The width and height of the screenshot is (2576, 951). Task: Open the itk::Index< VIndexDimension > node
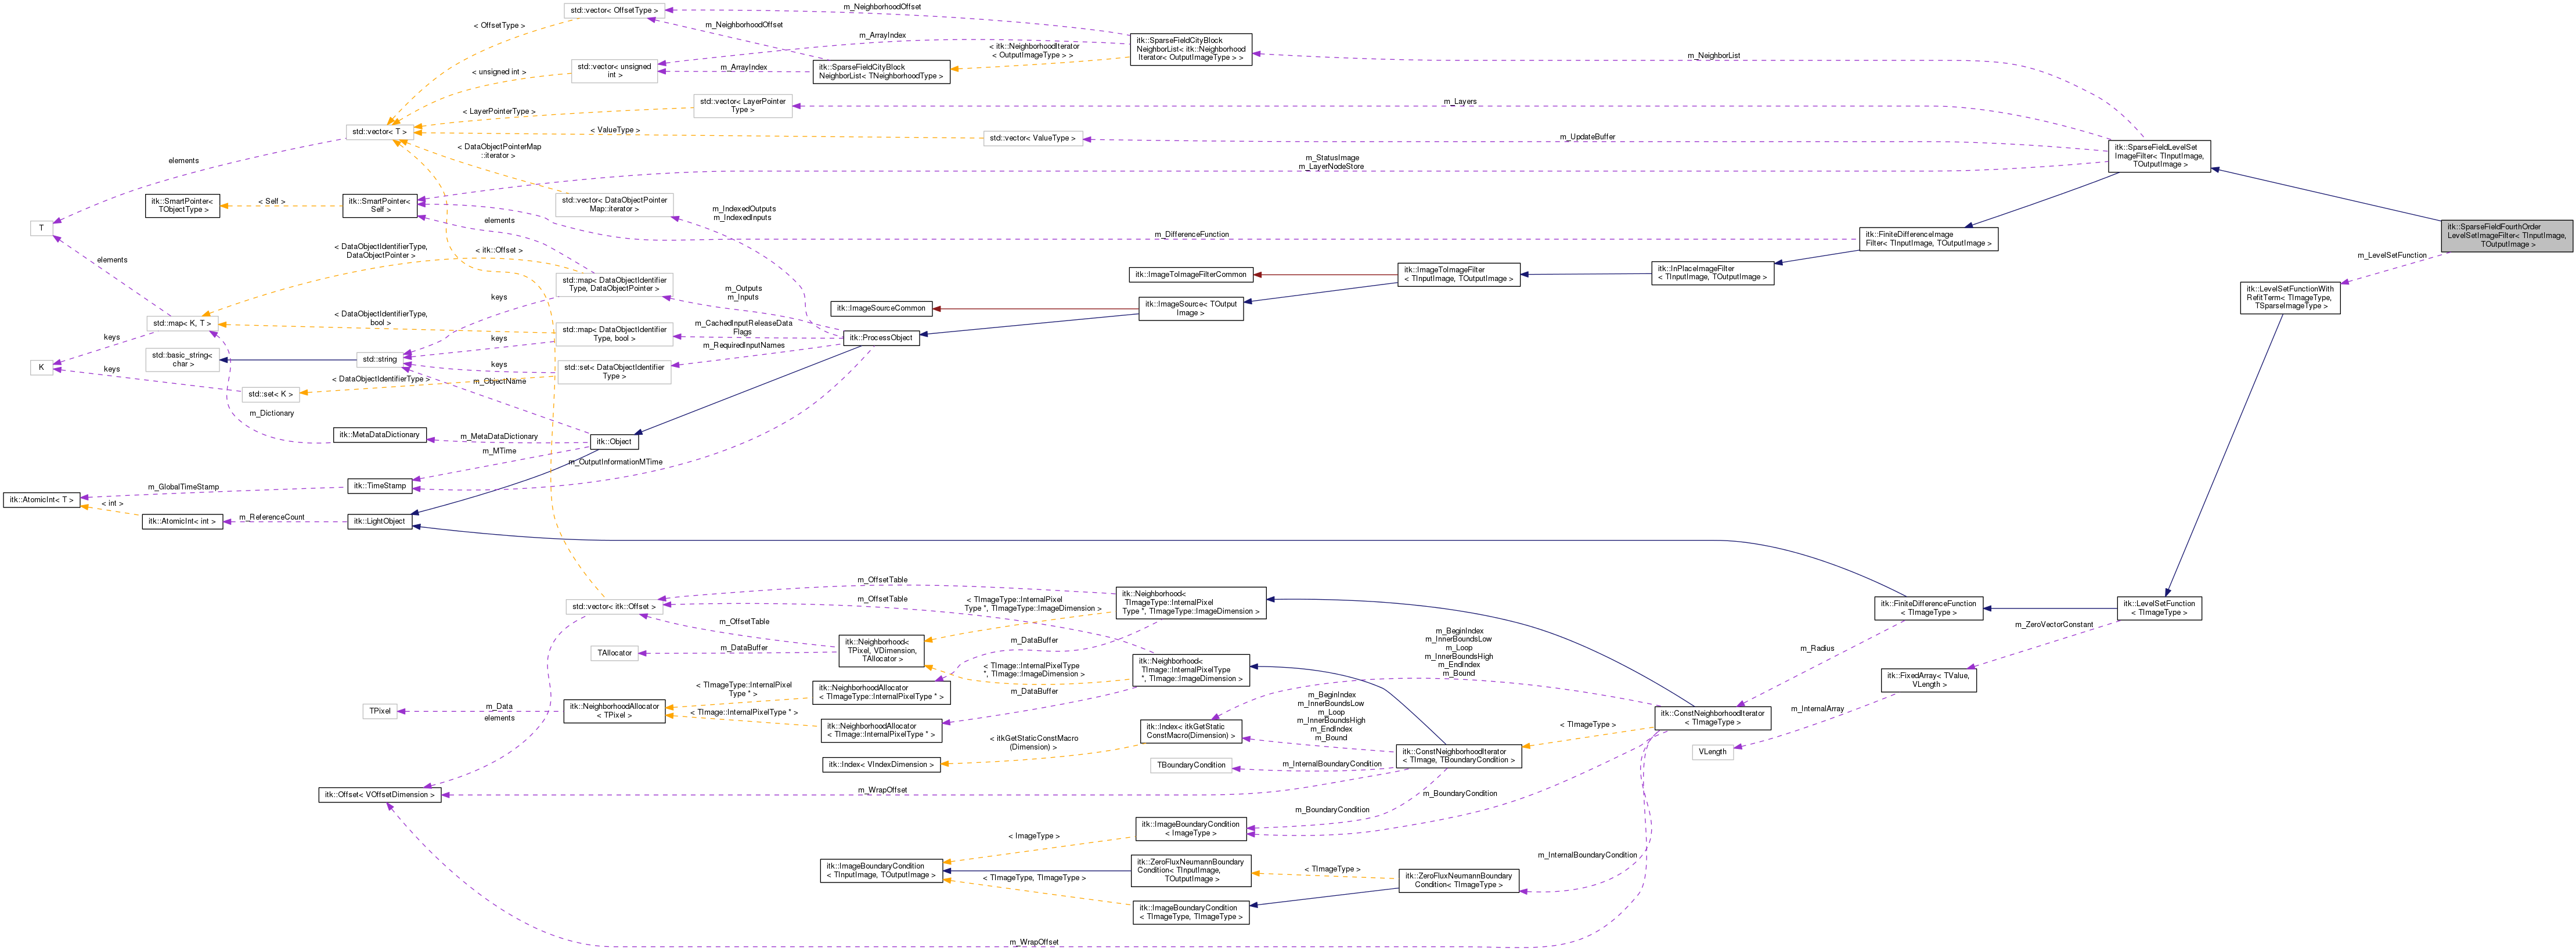tap(880, 765)
